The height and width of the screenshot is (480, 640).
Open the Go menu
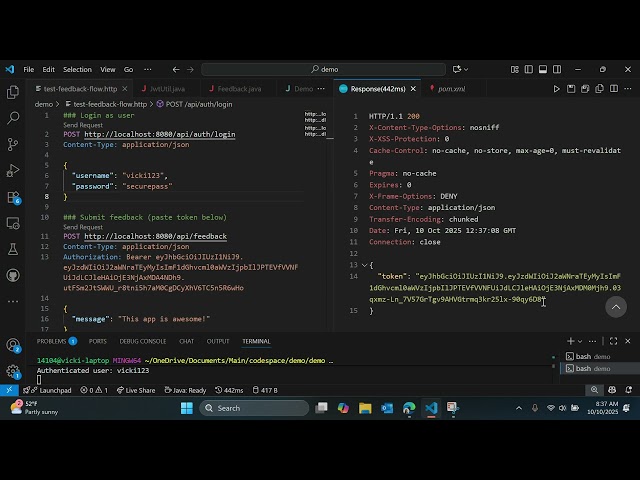pyautogui.click(x=129, y=69)
